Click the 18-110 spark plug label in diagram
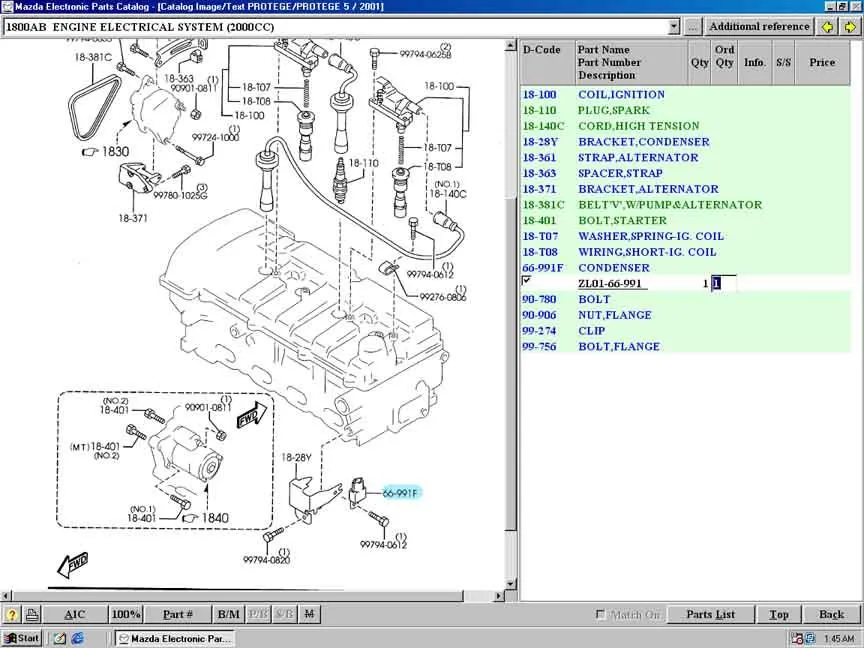 point(364,163)
